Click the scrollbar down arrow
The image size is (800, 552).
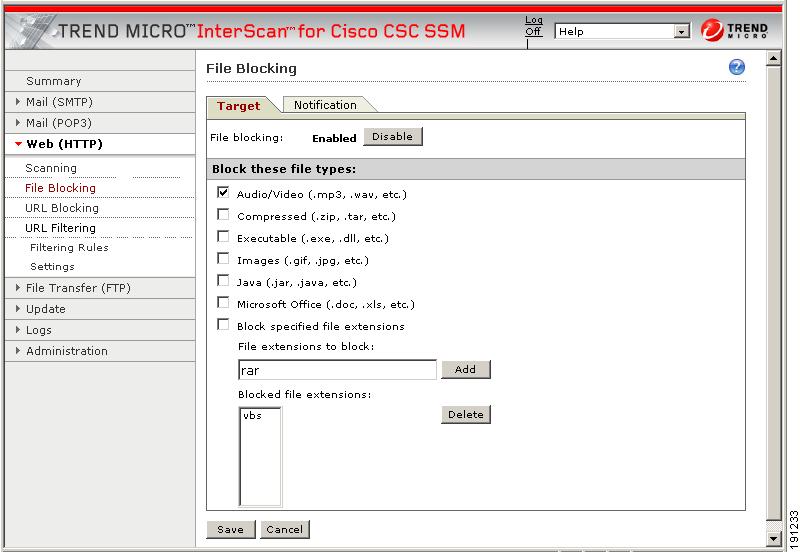[773, 538]
